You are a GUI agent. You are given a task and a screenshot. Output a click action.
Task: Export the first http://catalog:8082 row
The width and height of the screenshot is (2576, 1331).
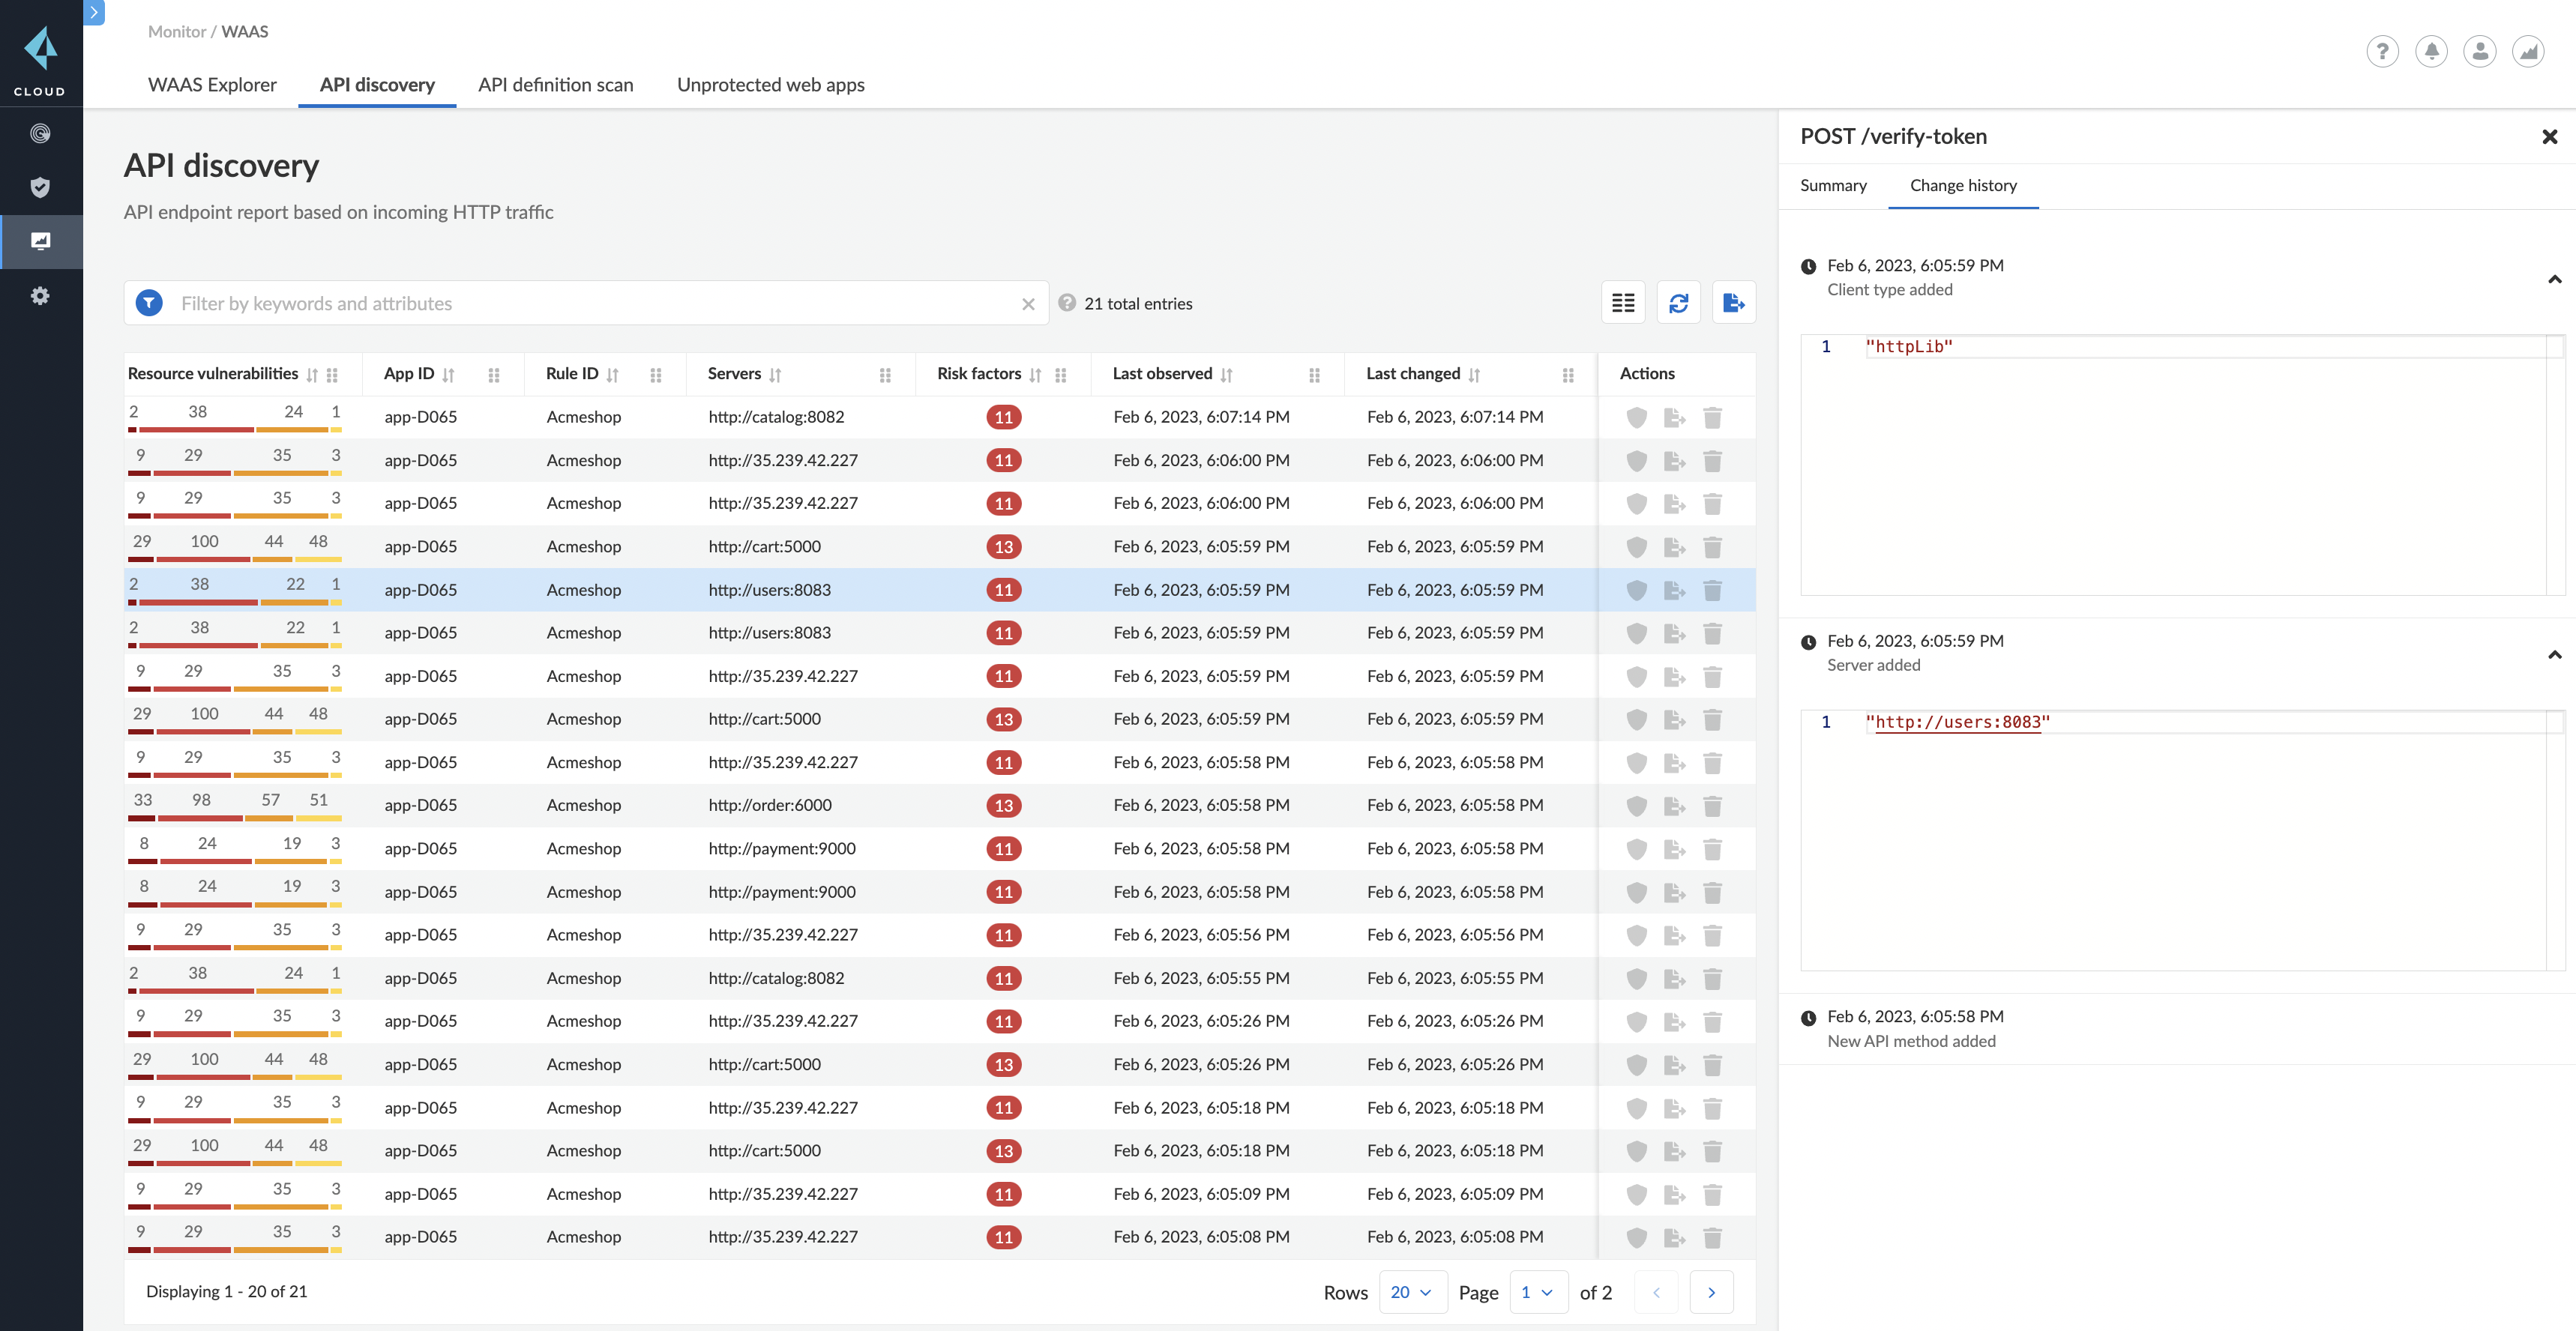click(1674, 417)
